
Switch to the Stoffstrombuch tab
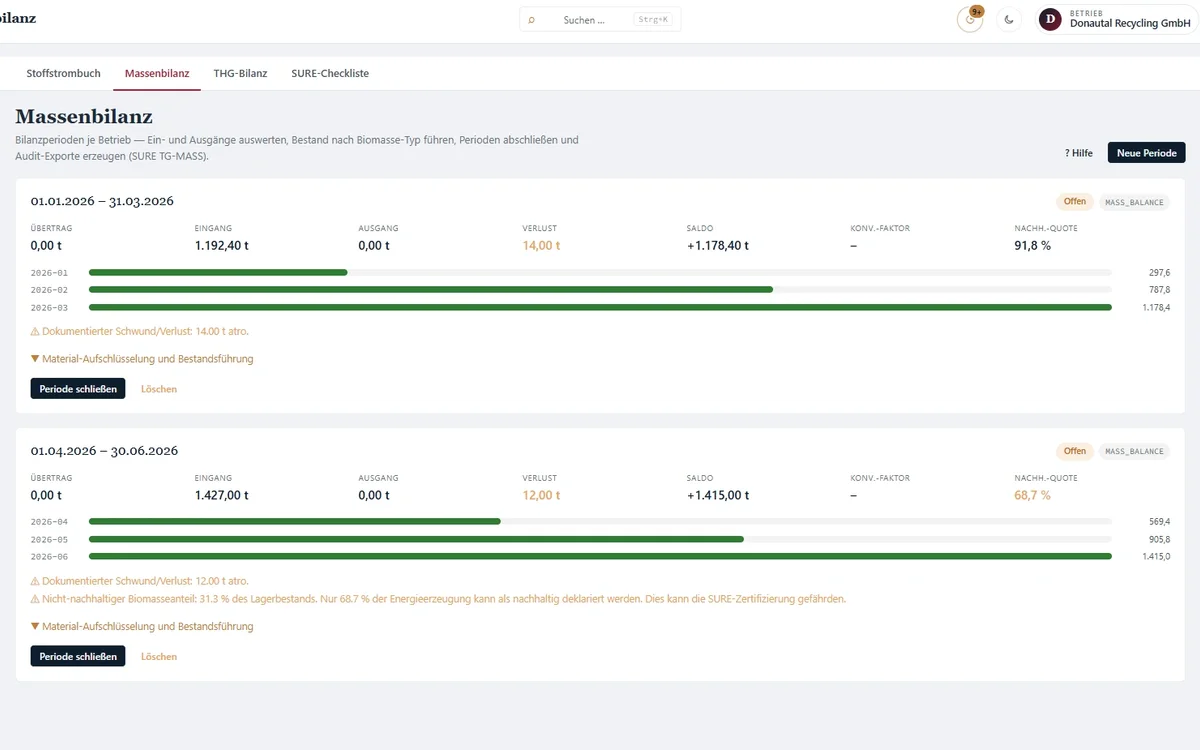(x=63, y=73)
